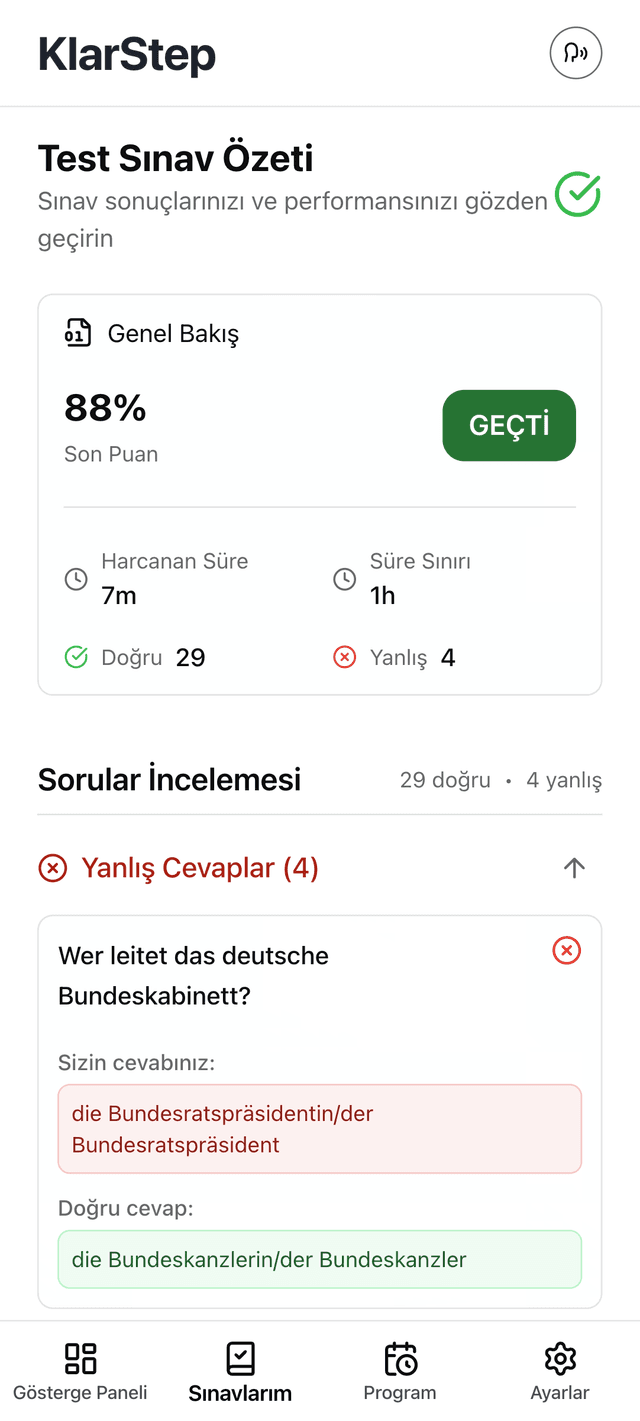Click the 88% score display
The width and height of the screenshot is (640, 1421).
pos(104,408)
